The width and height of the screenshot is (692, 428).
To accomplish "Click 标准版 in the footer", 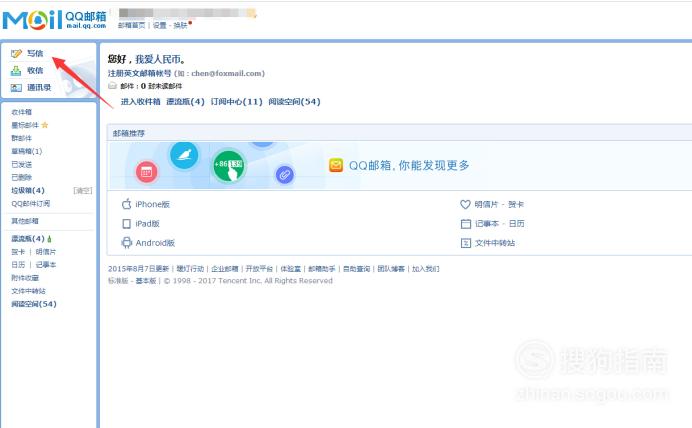I will [118, 281].
